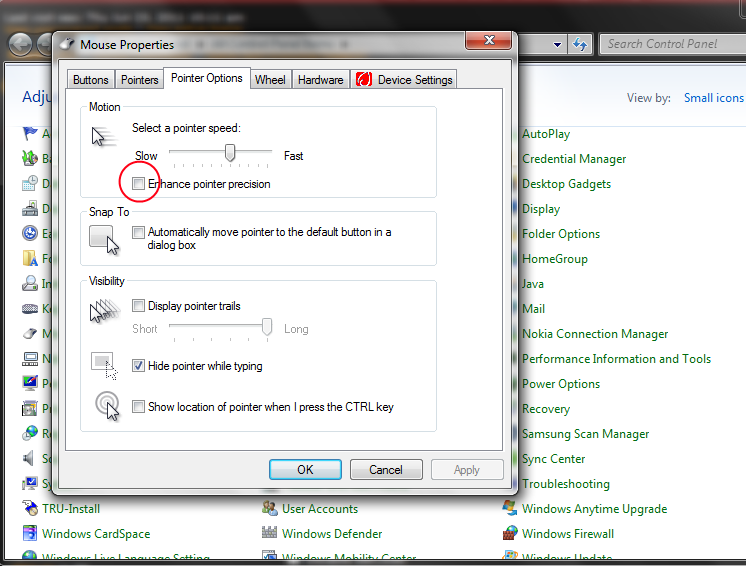Image resolution: width=746 pixels, height=566 pixels.
Task: Open Windows Defender via its icon
Action: pyautogui.click(x=269, y=534)
